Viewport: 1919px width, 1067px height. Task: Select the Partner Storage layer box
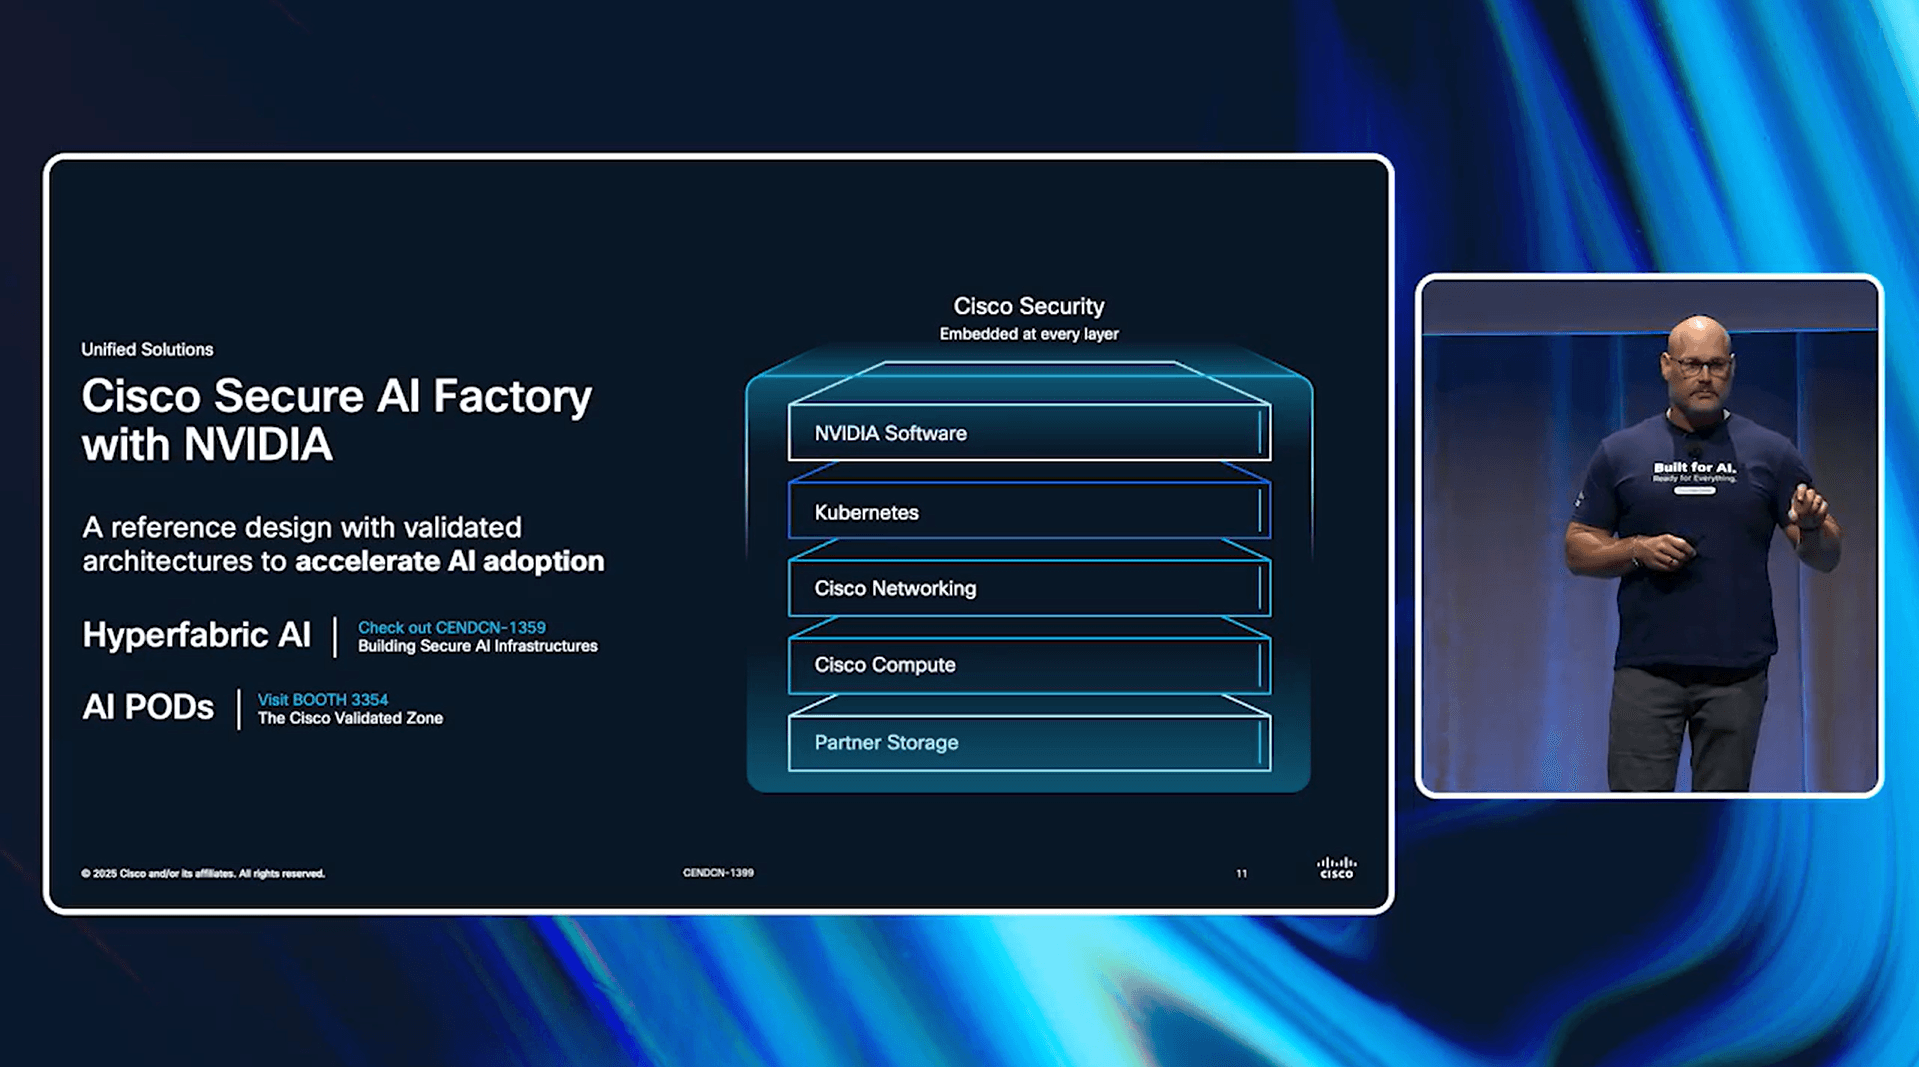click(1029, 743)
